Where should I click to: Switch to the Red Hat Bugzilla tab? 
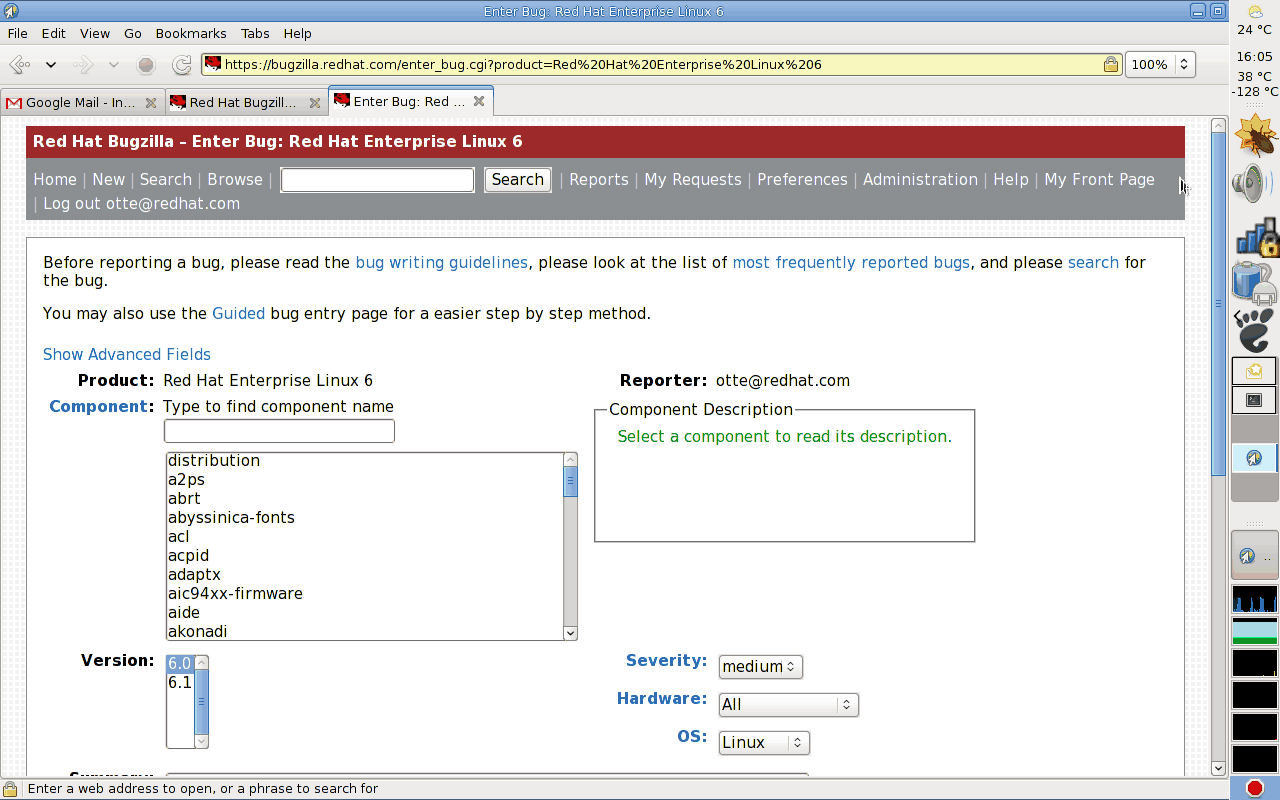(x=243, y=102)
